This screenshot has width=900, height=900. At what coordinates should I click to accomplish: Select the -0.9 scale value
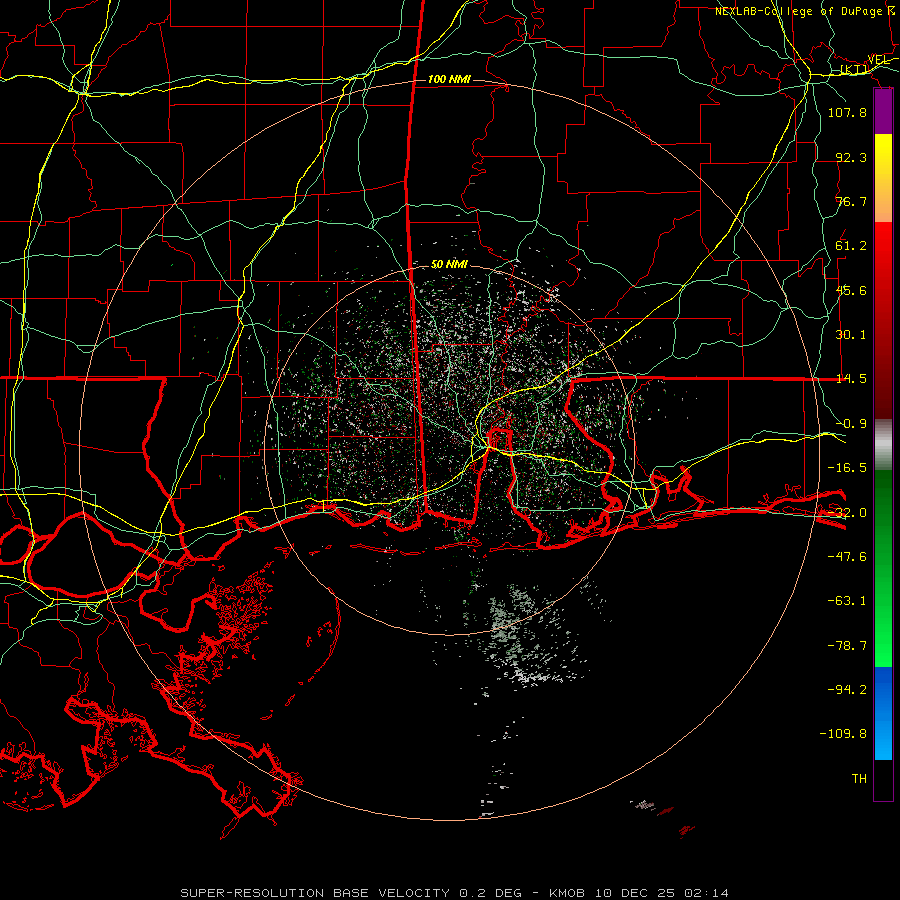coord(851,424)
